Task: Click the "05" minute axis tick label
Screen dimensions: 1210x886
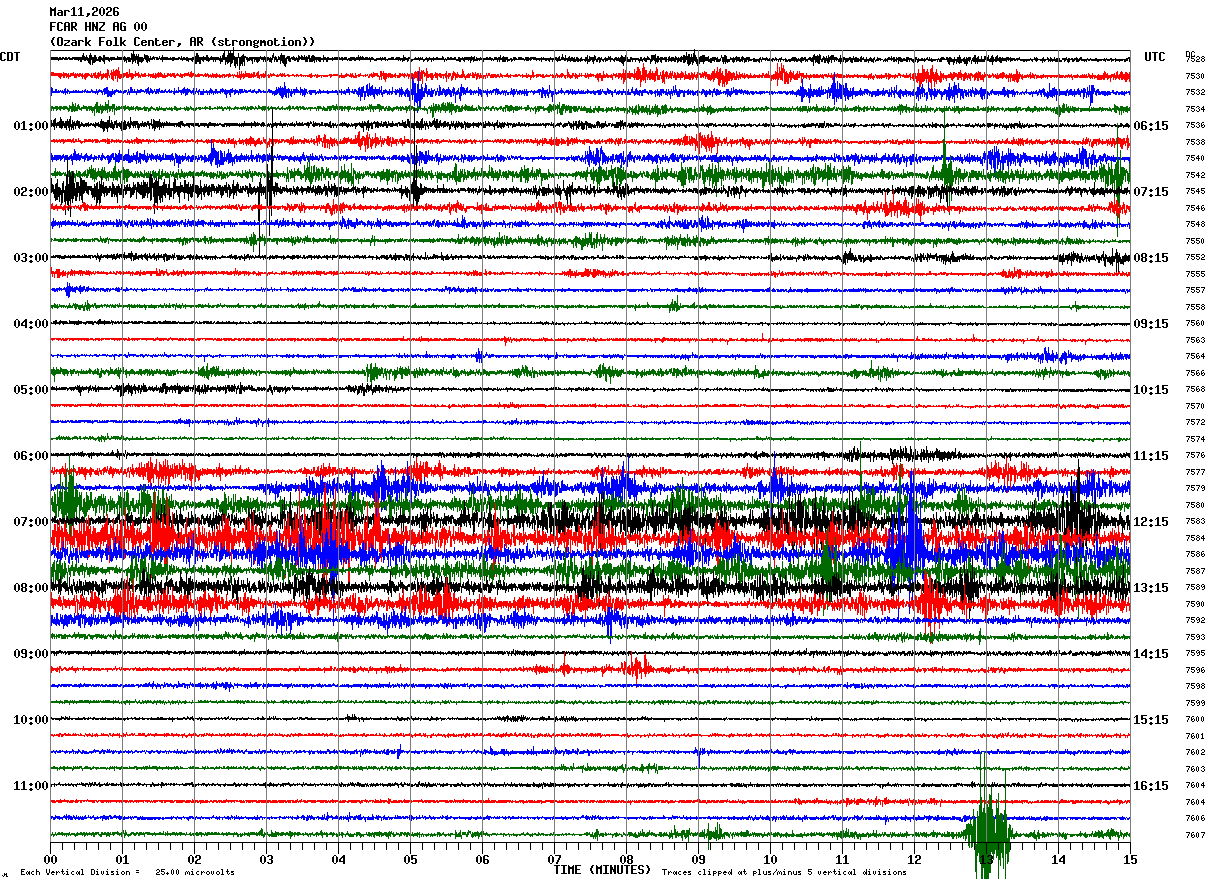Action: (410, 859)
